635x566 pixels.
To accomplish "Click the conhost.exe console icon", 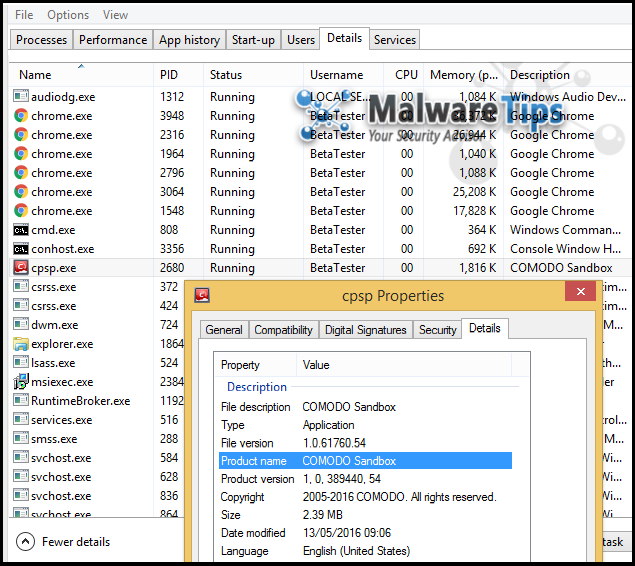I will [21, 249].
